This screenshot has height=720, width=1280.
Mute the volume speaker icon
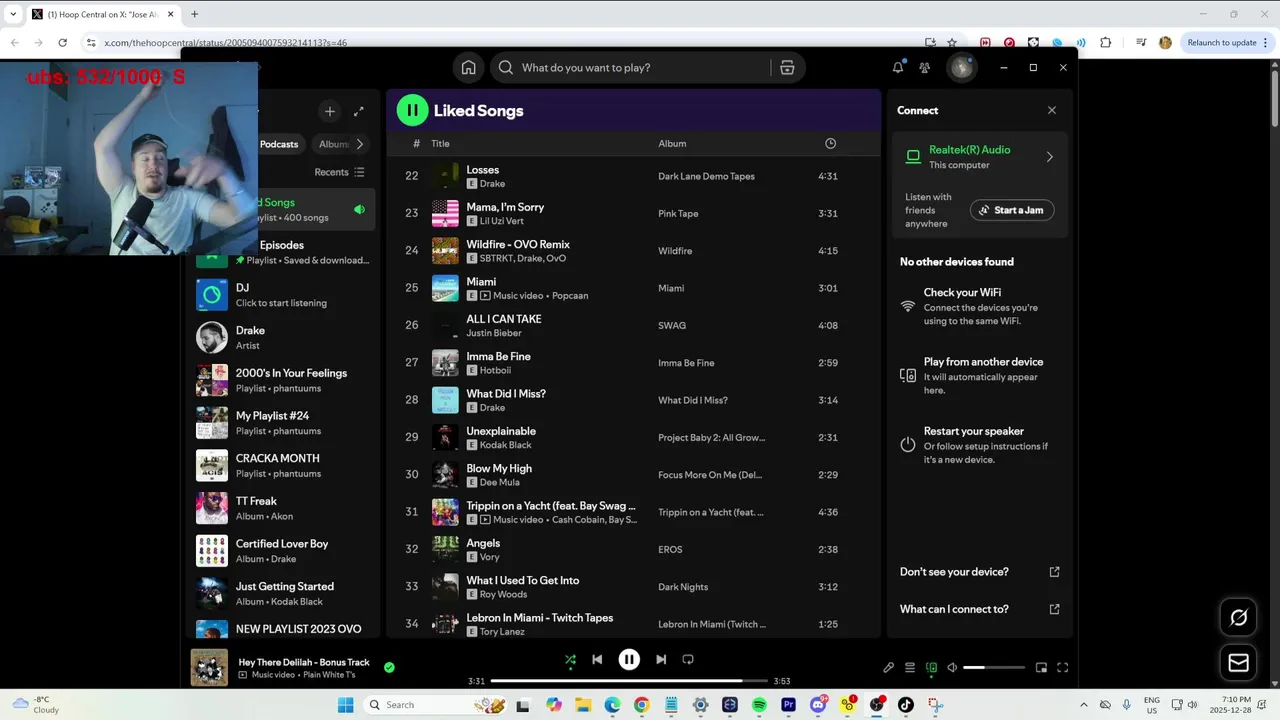coord(952,667)
